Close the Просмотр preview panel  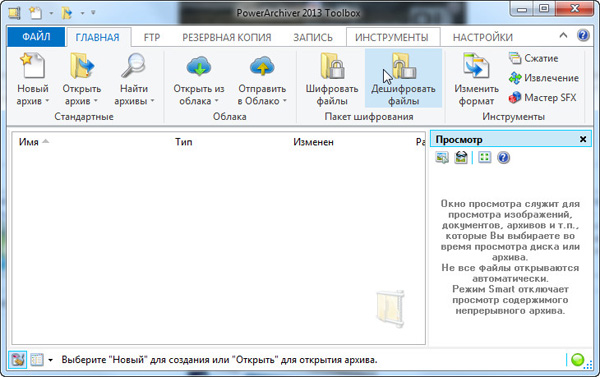tap(583, 139)
